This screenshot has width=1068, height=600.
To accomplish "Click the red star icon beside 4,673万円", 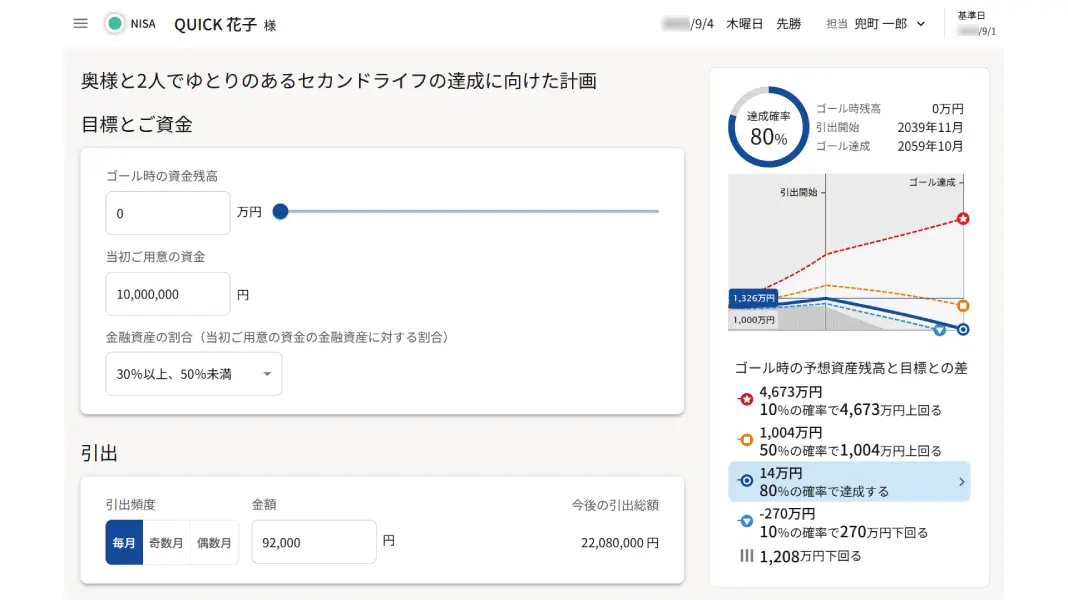I will 746,400.
